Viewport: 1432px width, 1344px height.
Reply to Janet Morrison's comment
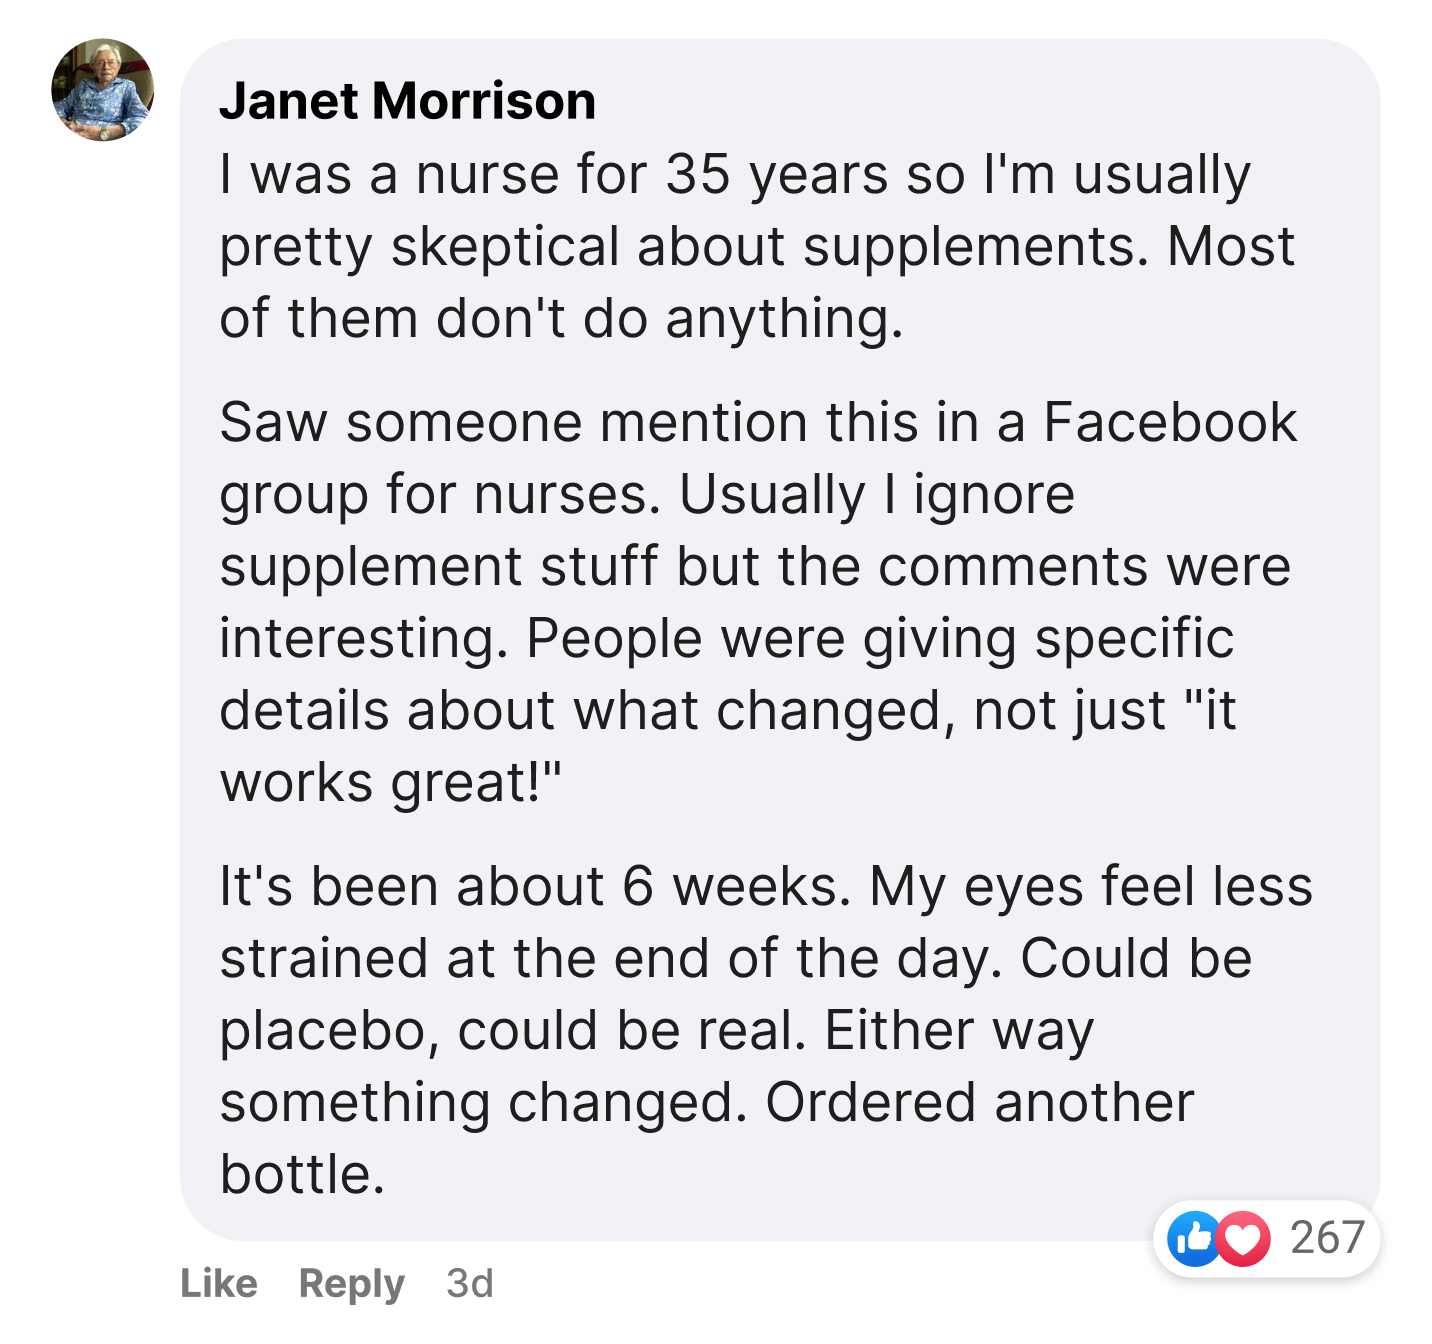(x=351, y=1284)
